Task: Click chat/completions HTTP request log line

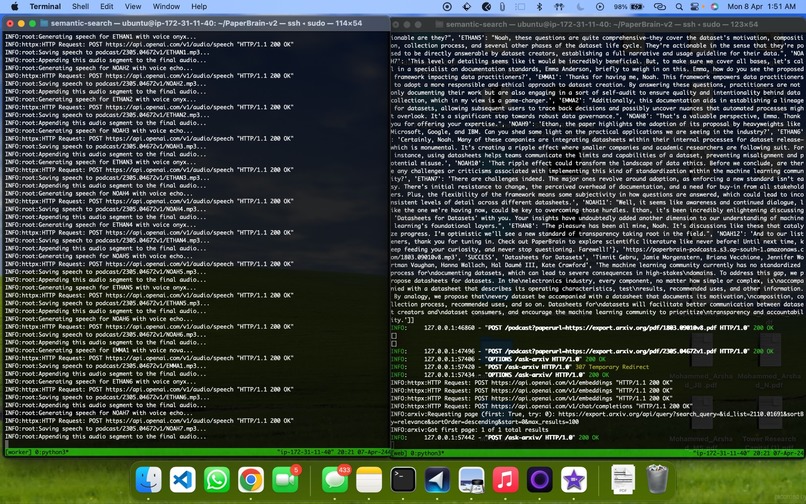Action: (x=542, y=406)
